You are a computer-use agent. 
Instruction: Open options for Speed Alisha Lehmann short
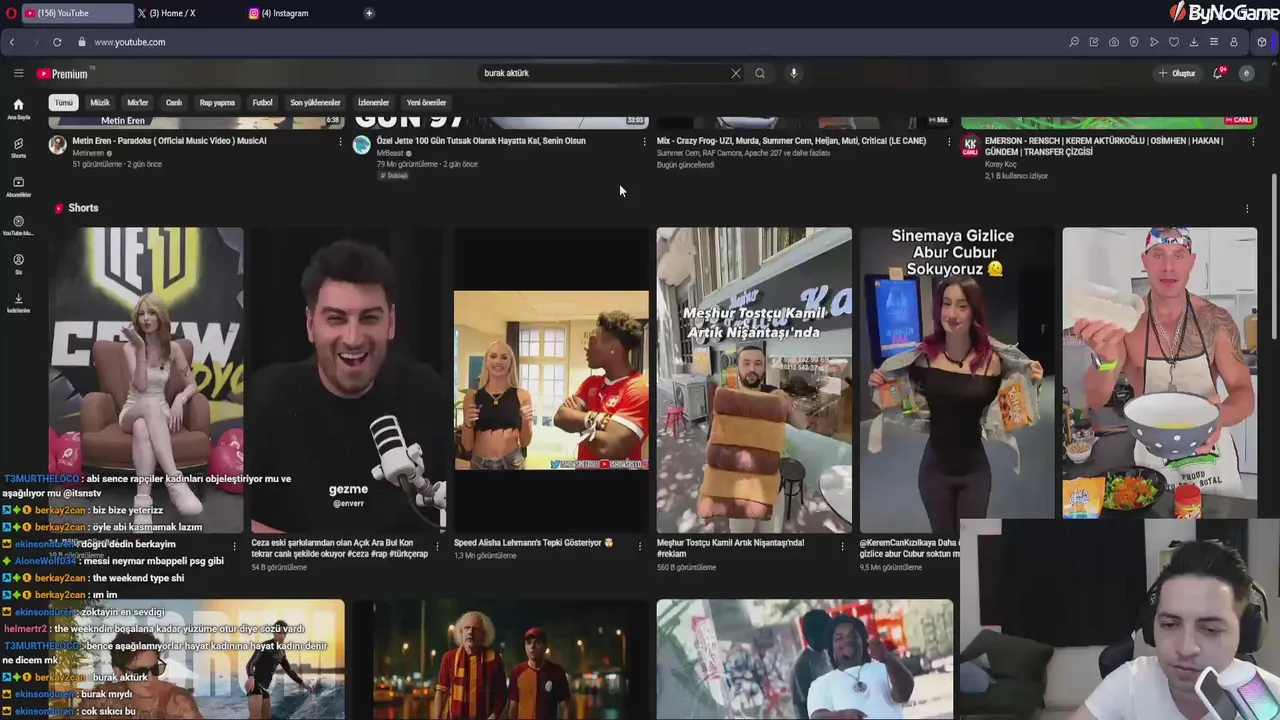640,545
